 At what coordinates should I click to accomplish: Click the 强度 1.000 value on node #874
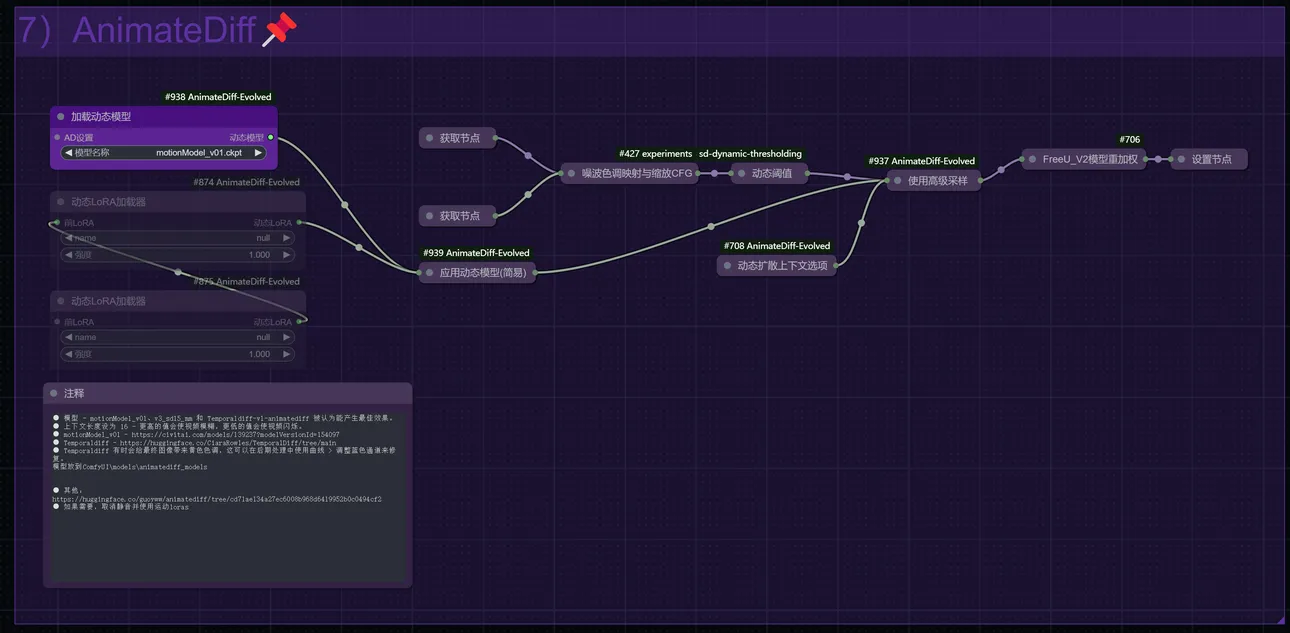pyautogui.click(x=259, y=254)
